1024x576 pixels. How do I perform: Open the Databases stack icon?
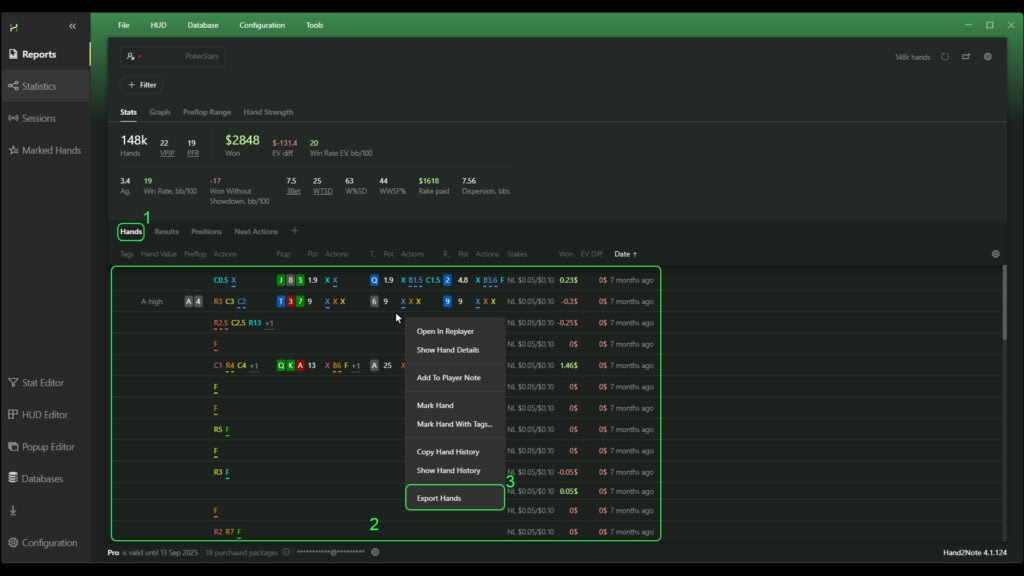point(14,479)
